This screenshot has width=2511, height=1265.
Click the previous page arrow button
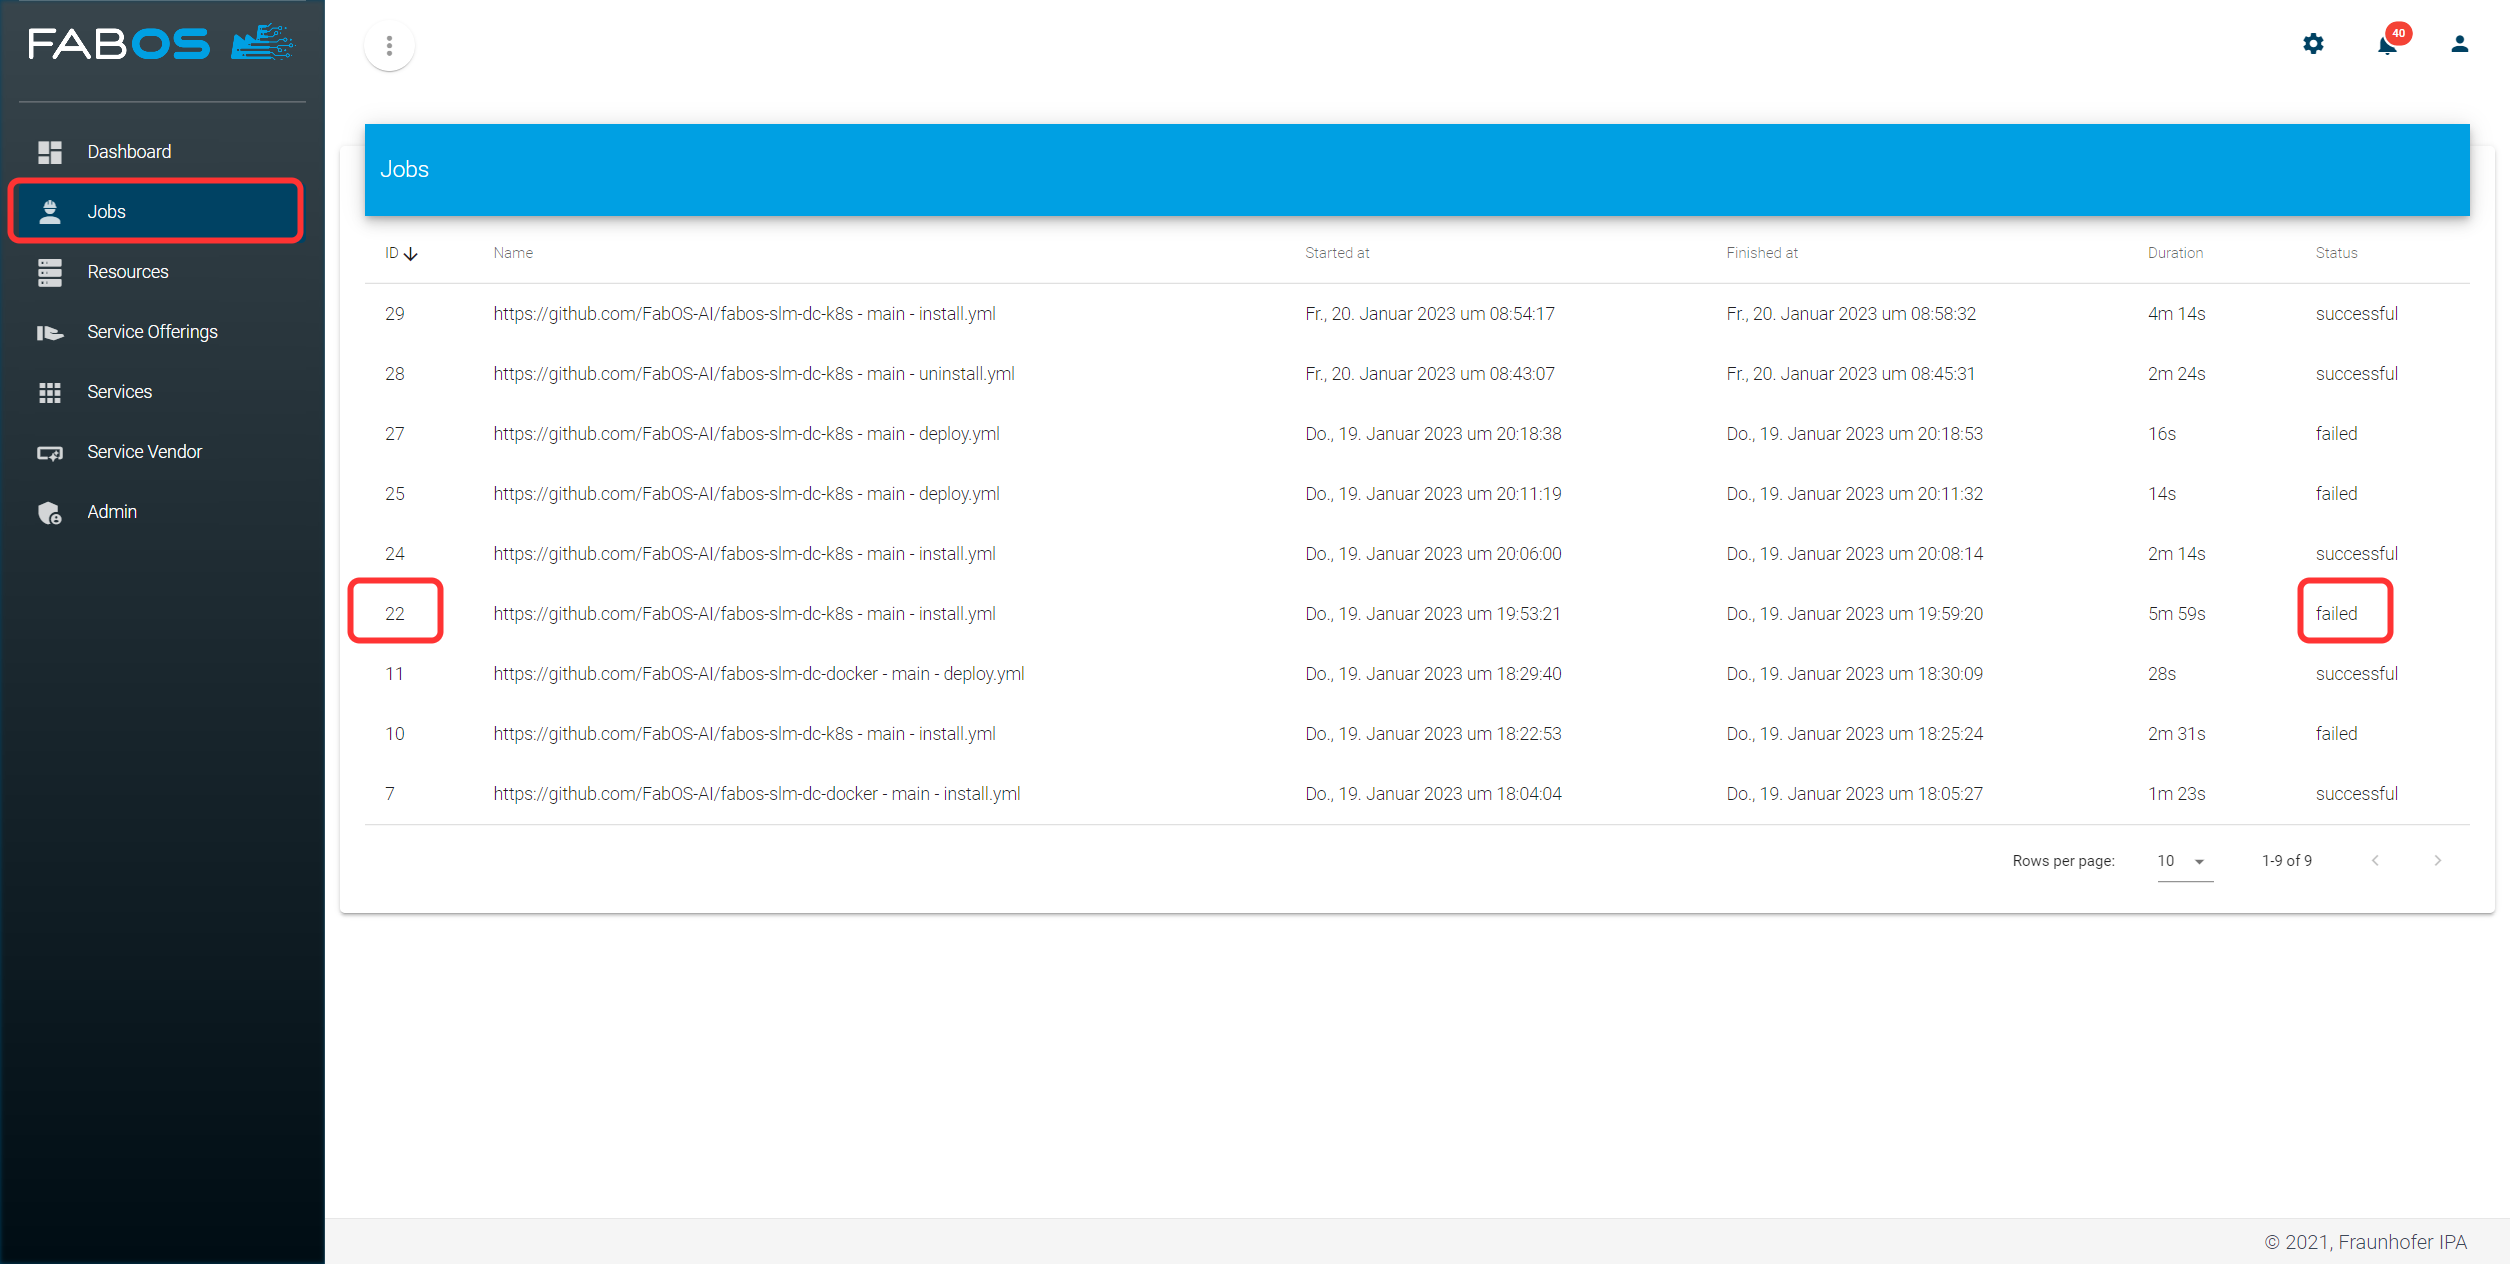(x=2374, y=860)
